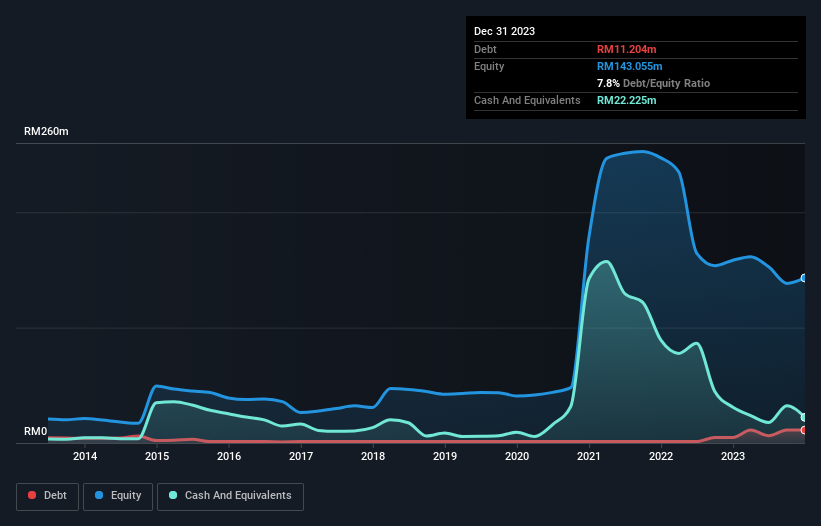Click the Cash endpoint marker on chart
Image resolution: width=821 pixels, height=526 pixels.
[804, 417]
